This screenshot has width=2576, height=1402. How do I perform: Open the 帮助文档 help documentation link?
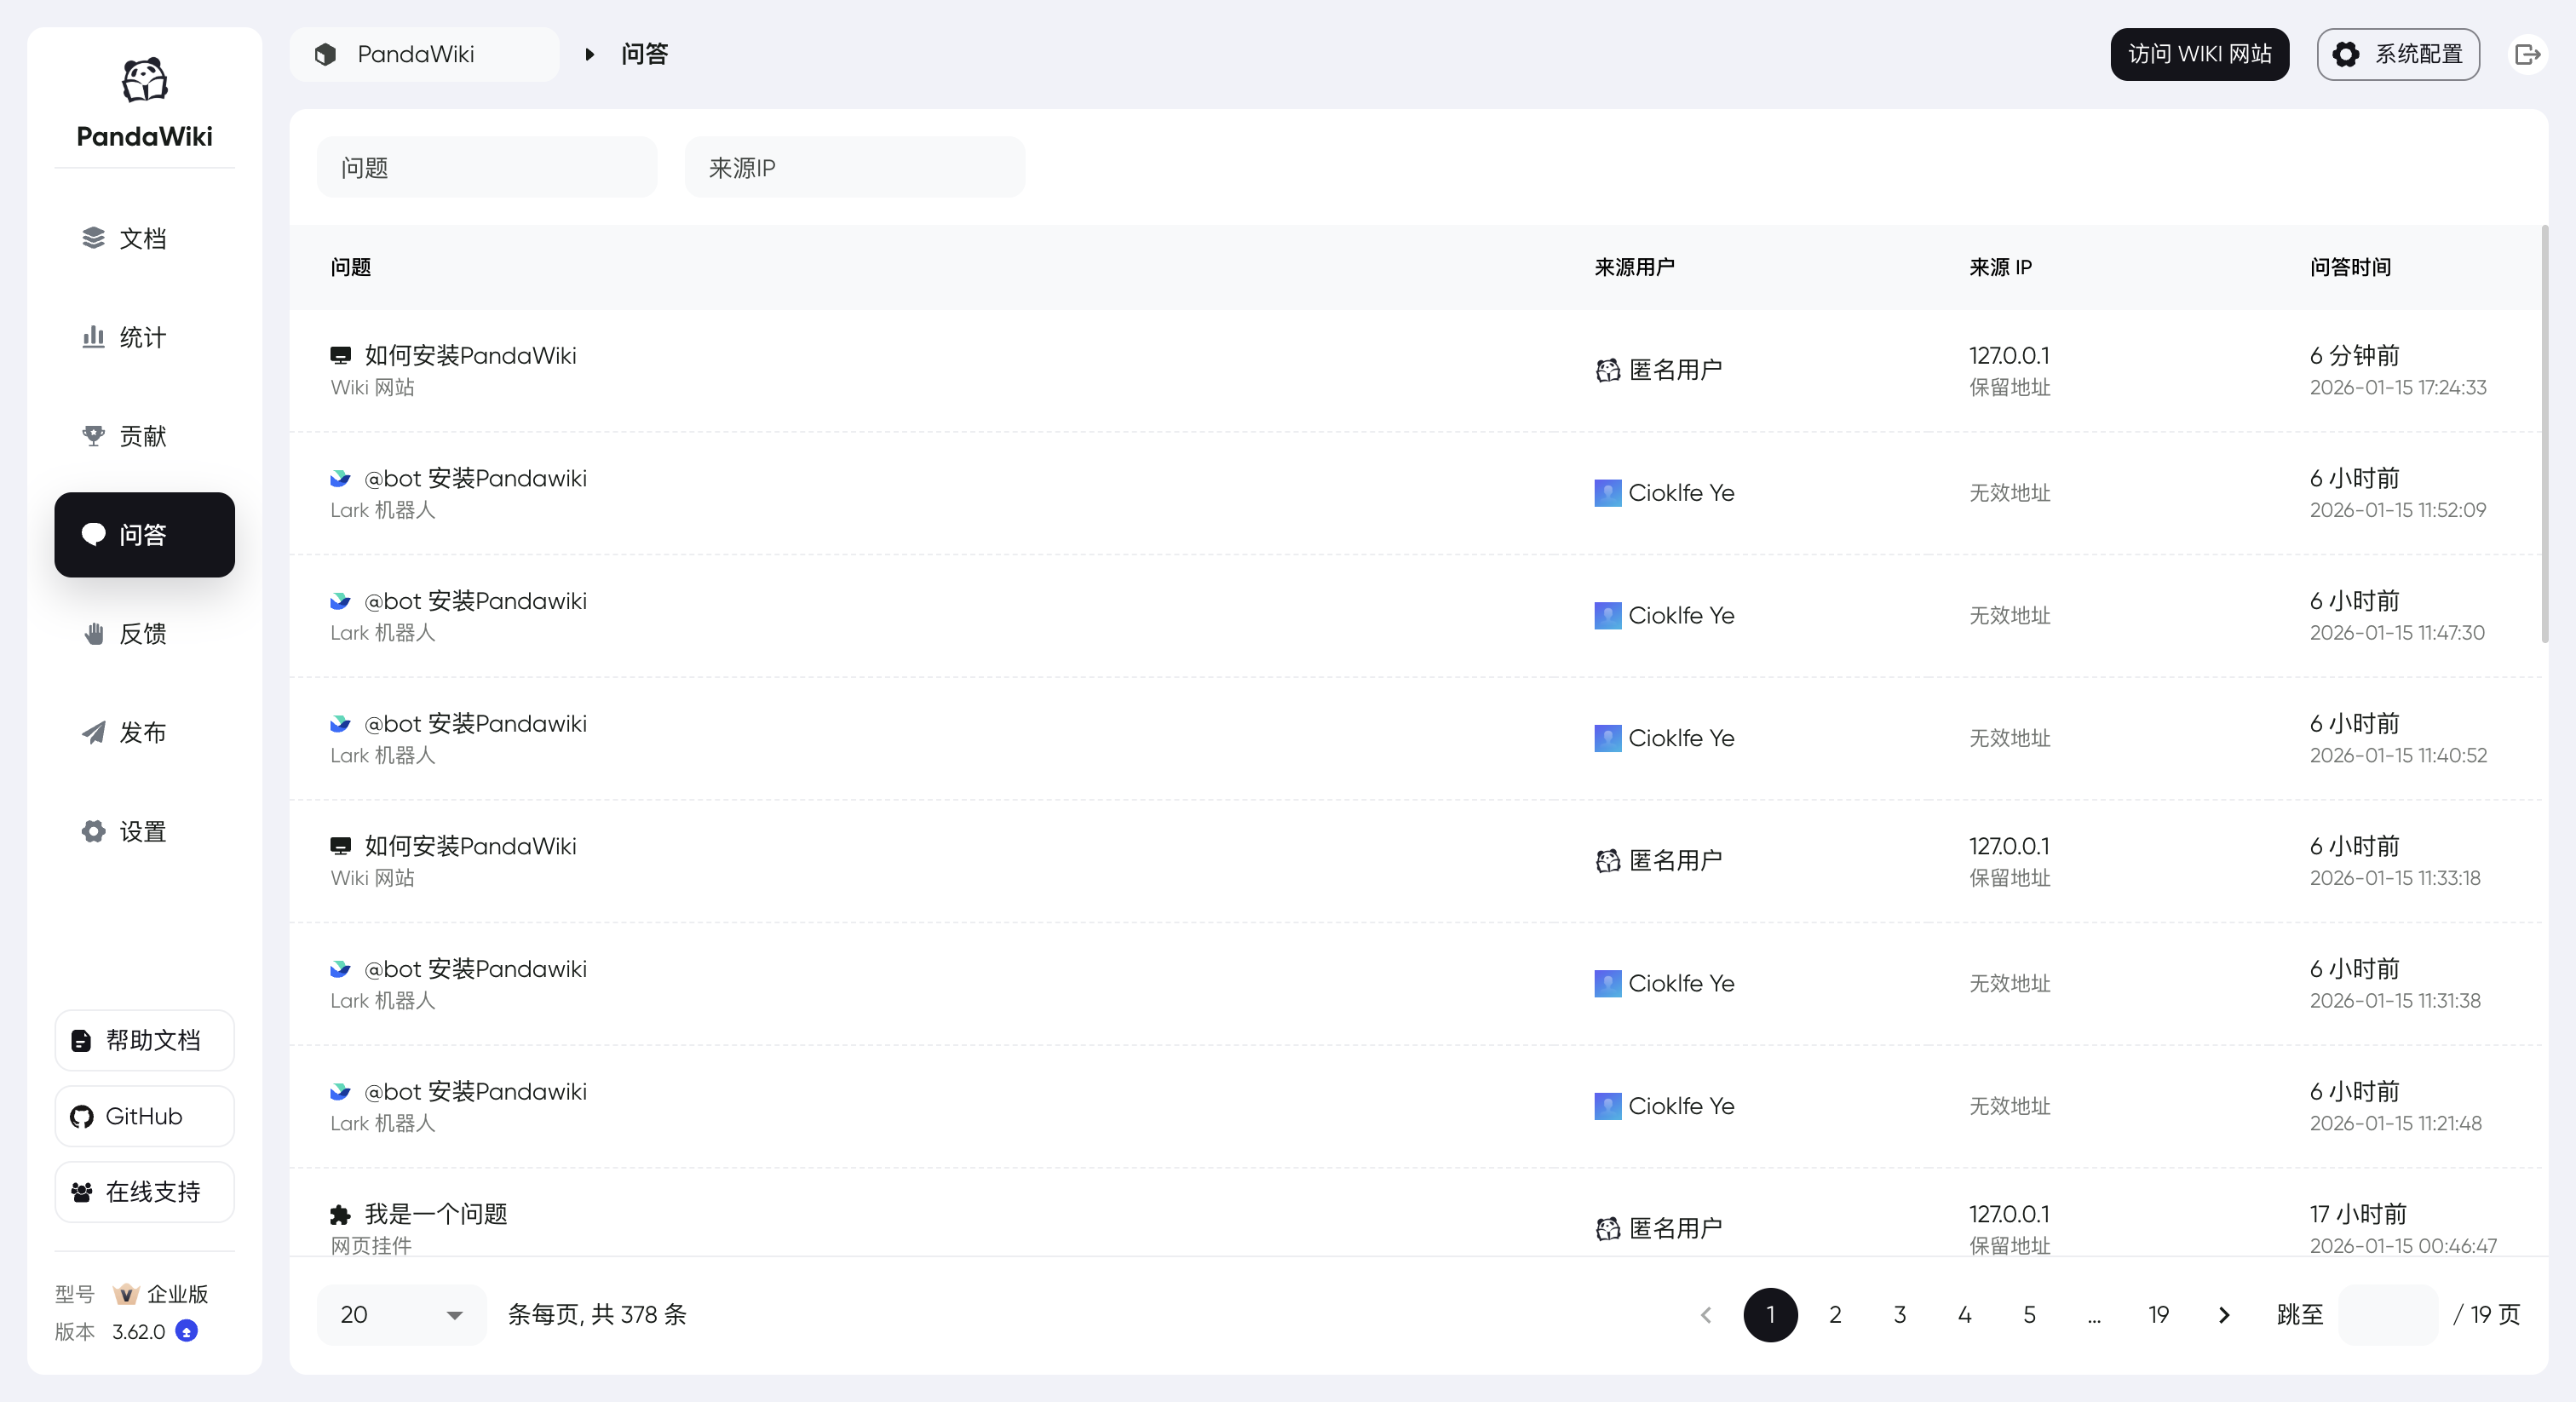click(x=143, y=1040)
